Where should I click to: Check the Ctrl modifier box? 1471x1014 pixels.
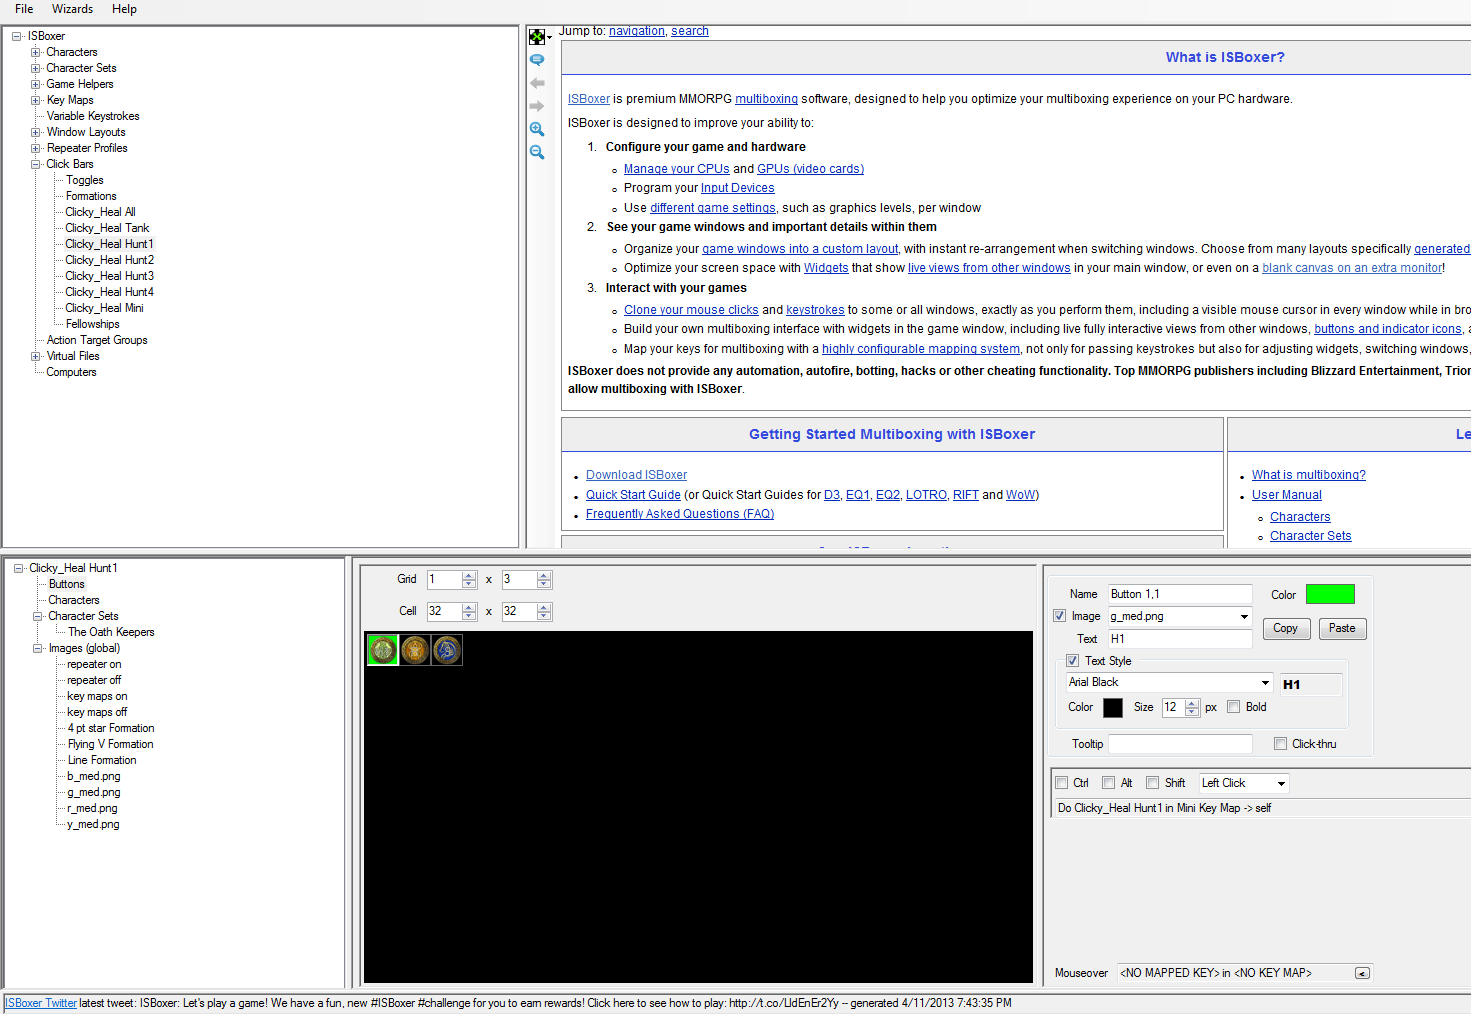[1062, 783]
